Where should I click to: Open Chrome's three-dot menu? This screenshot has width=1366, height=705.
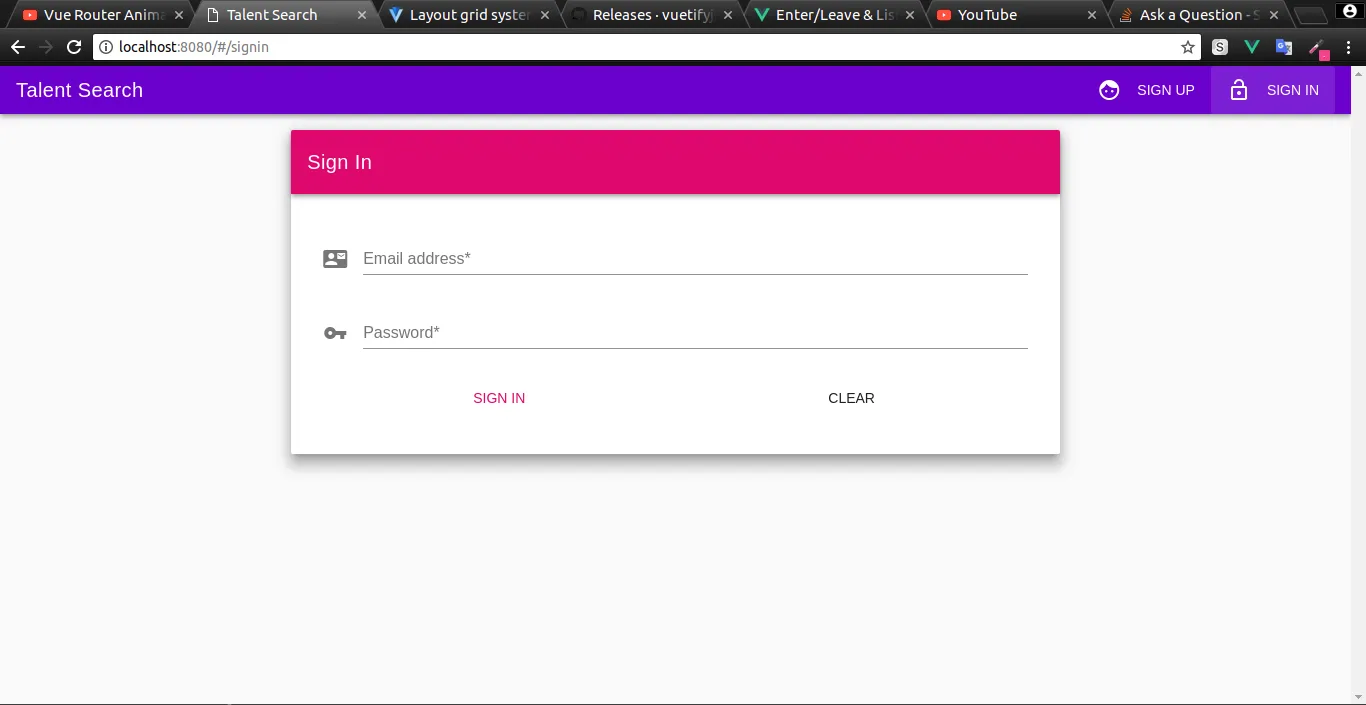pyautogui.click(x=1348, y=47)
